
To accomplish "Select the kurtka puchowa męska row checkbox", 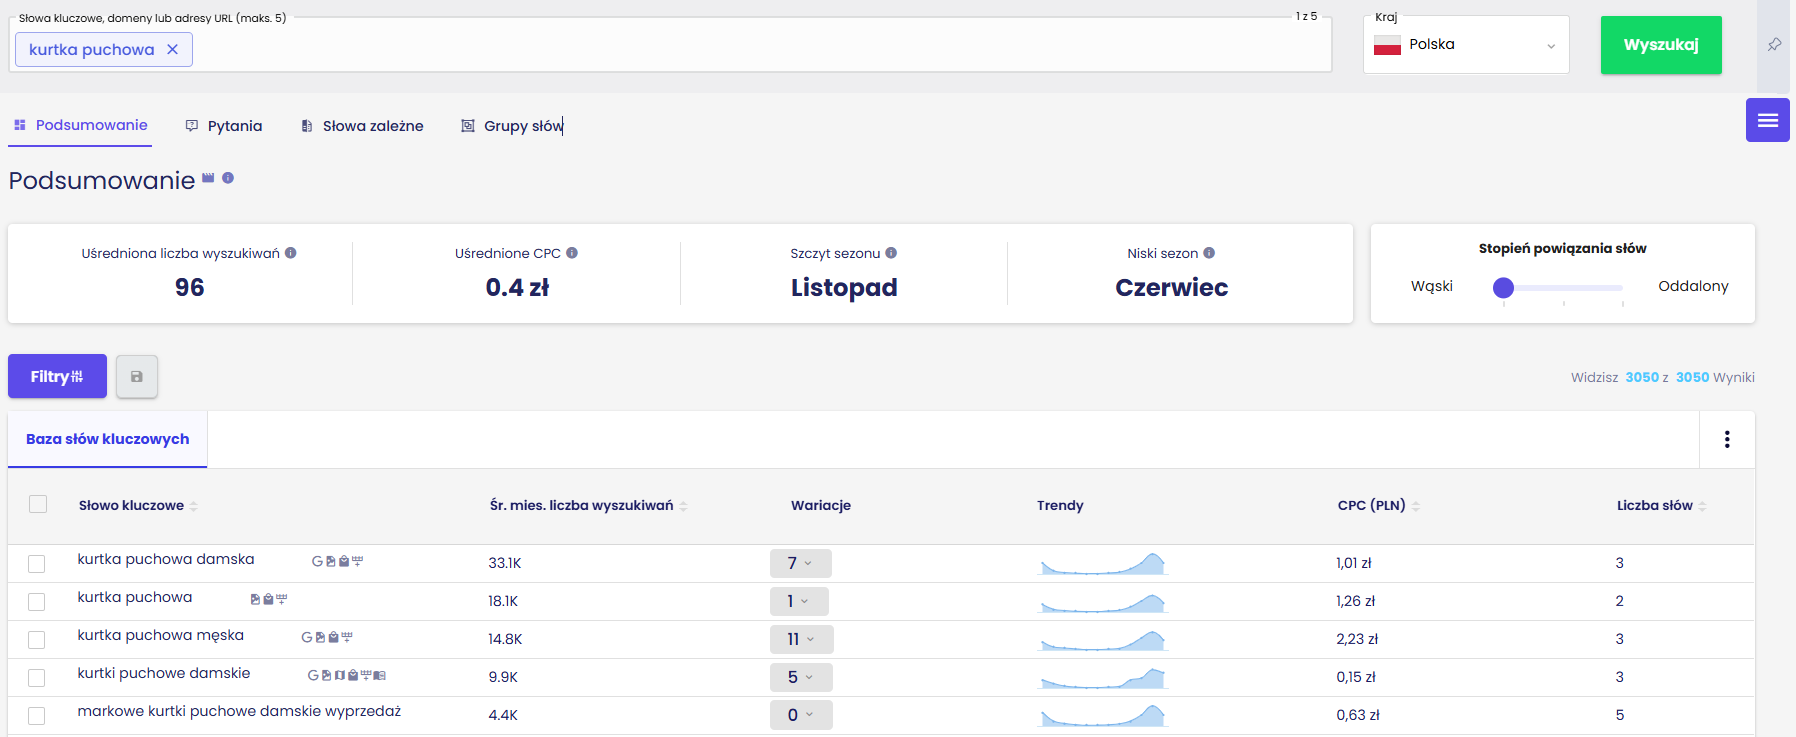I will coord(37,640).
